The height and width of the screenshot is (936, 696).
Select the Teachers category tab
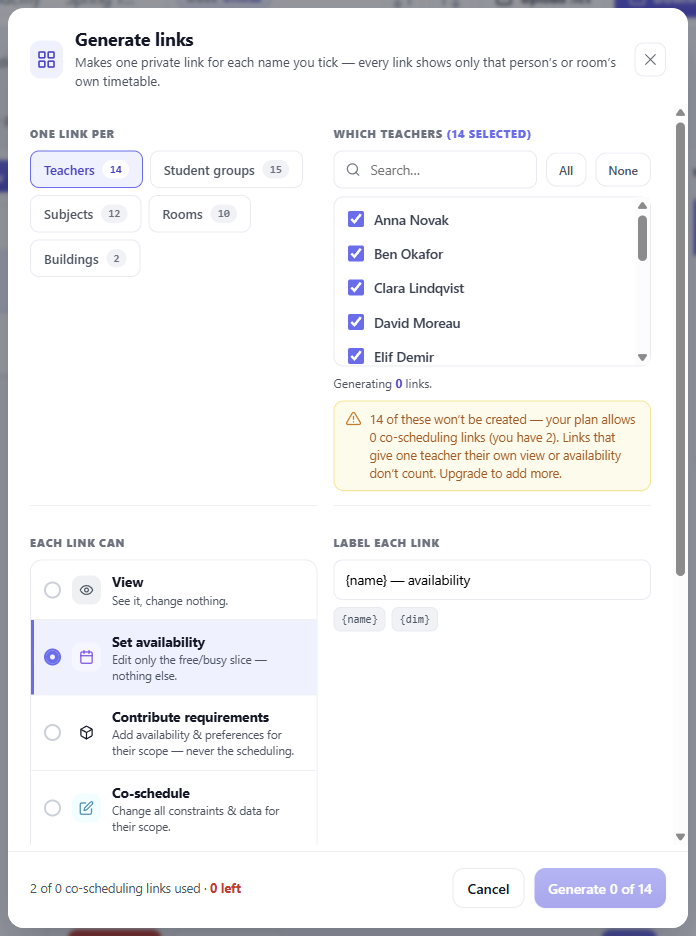click(x=87, y=170)
